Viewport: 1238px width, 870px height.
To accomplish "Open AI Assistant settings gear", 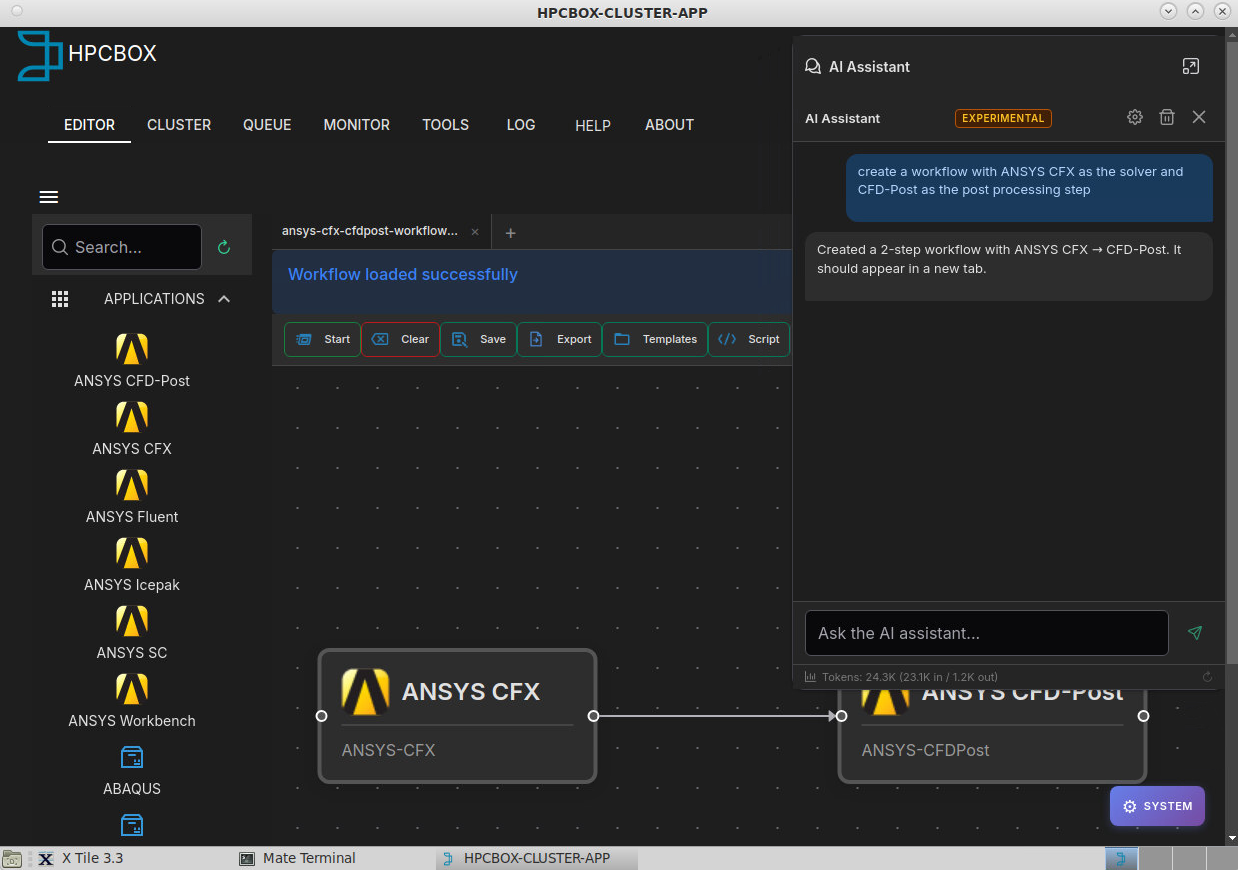I will click(1134, 117).
